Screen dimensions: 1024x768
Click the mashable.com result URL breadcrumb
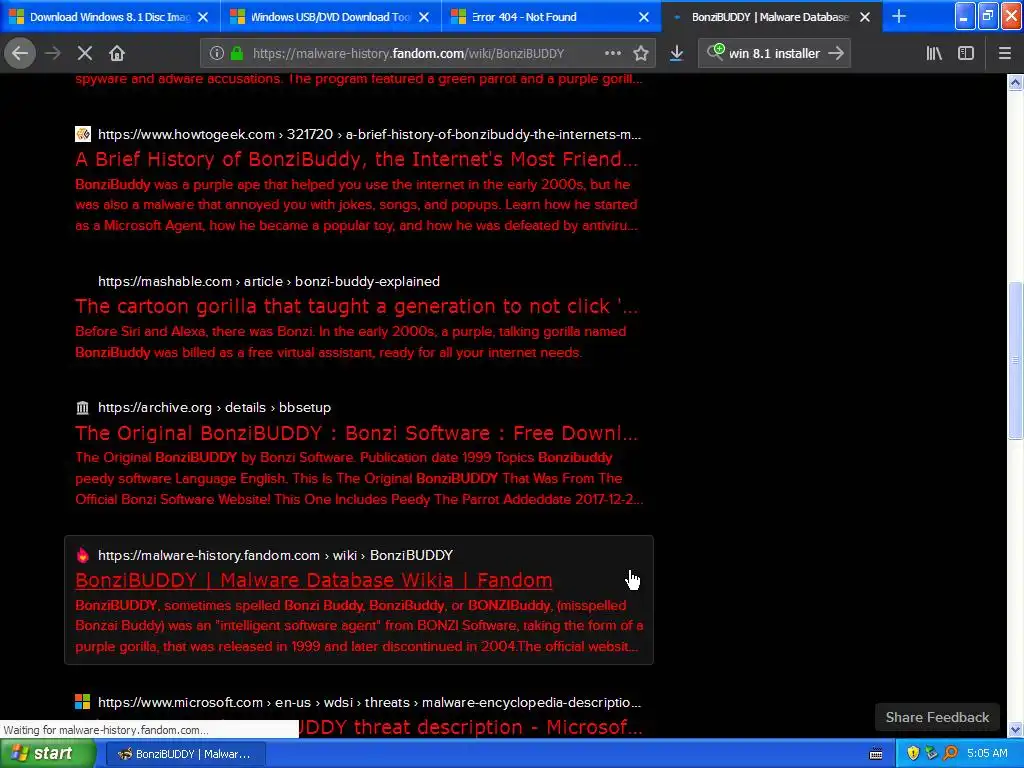point(269,281)
